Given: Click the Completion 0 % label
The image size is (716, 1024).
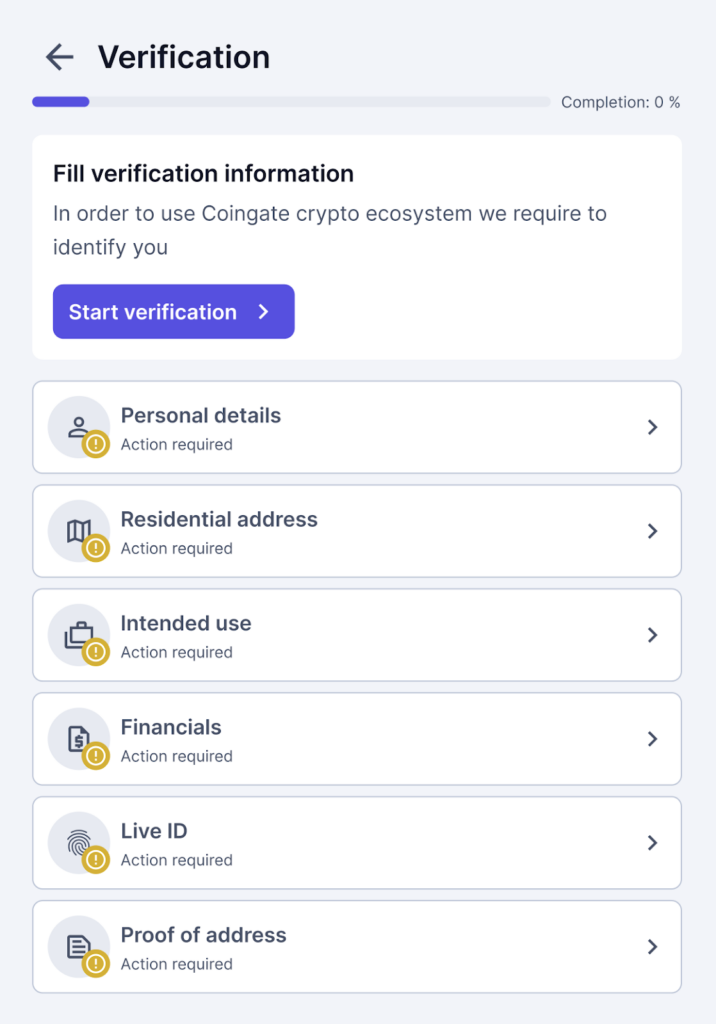Looking at the screenshot, I should point(621,103).
